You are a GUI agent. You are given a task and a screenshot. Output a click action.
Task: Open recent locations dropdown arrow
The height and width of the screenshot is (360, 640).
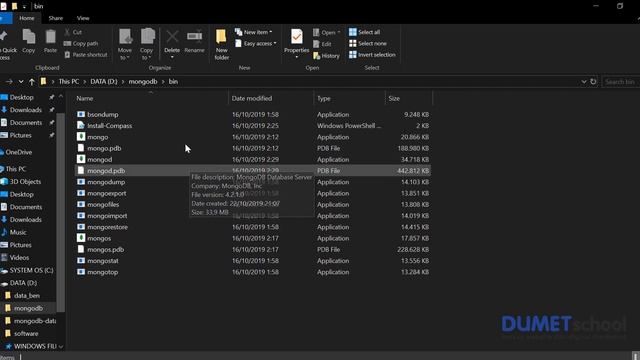[x=21, y=82]
